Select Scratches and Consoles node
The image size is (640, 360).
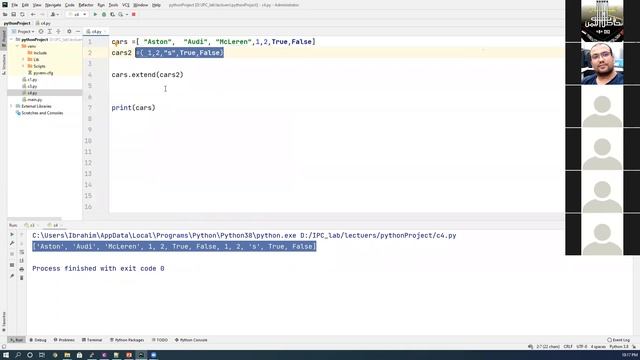[39, 113]
